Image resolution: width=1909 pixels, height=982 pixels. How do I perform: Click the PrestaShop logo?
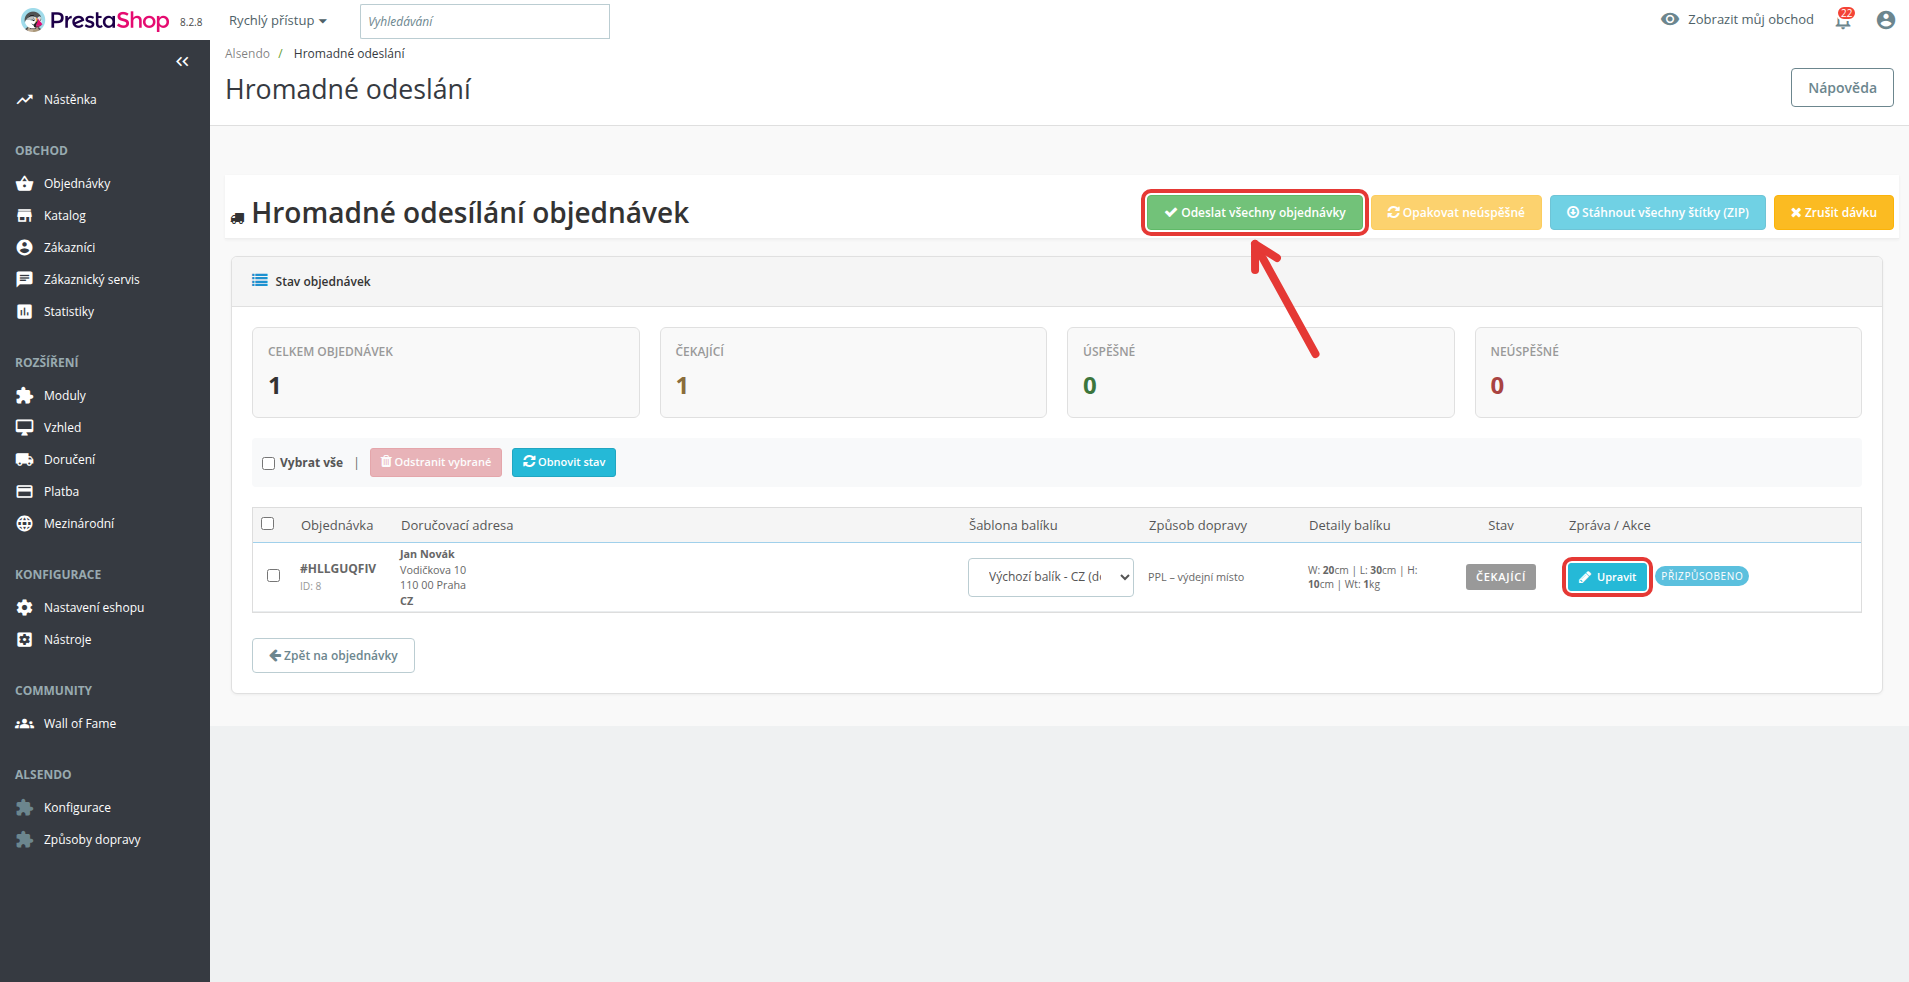coord(96,20)
